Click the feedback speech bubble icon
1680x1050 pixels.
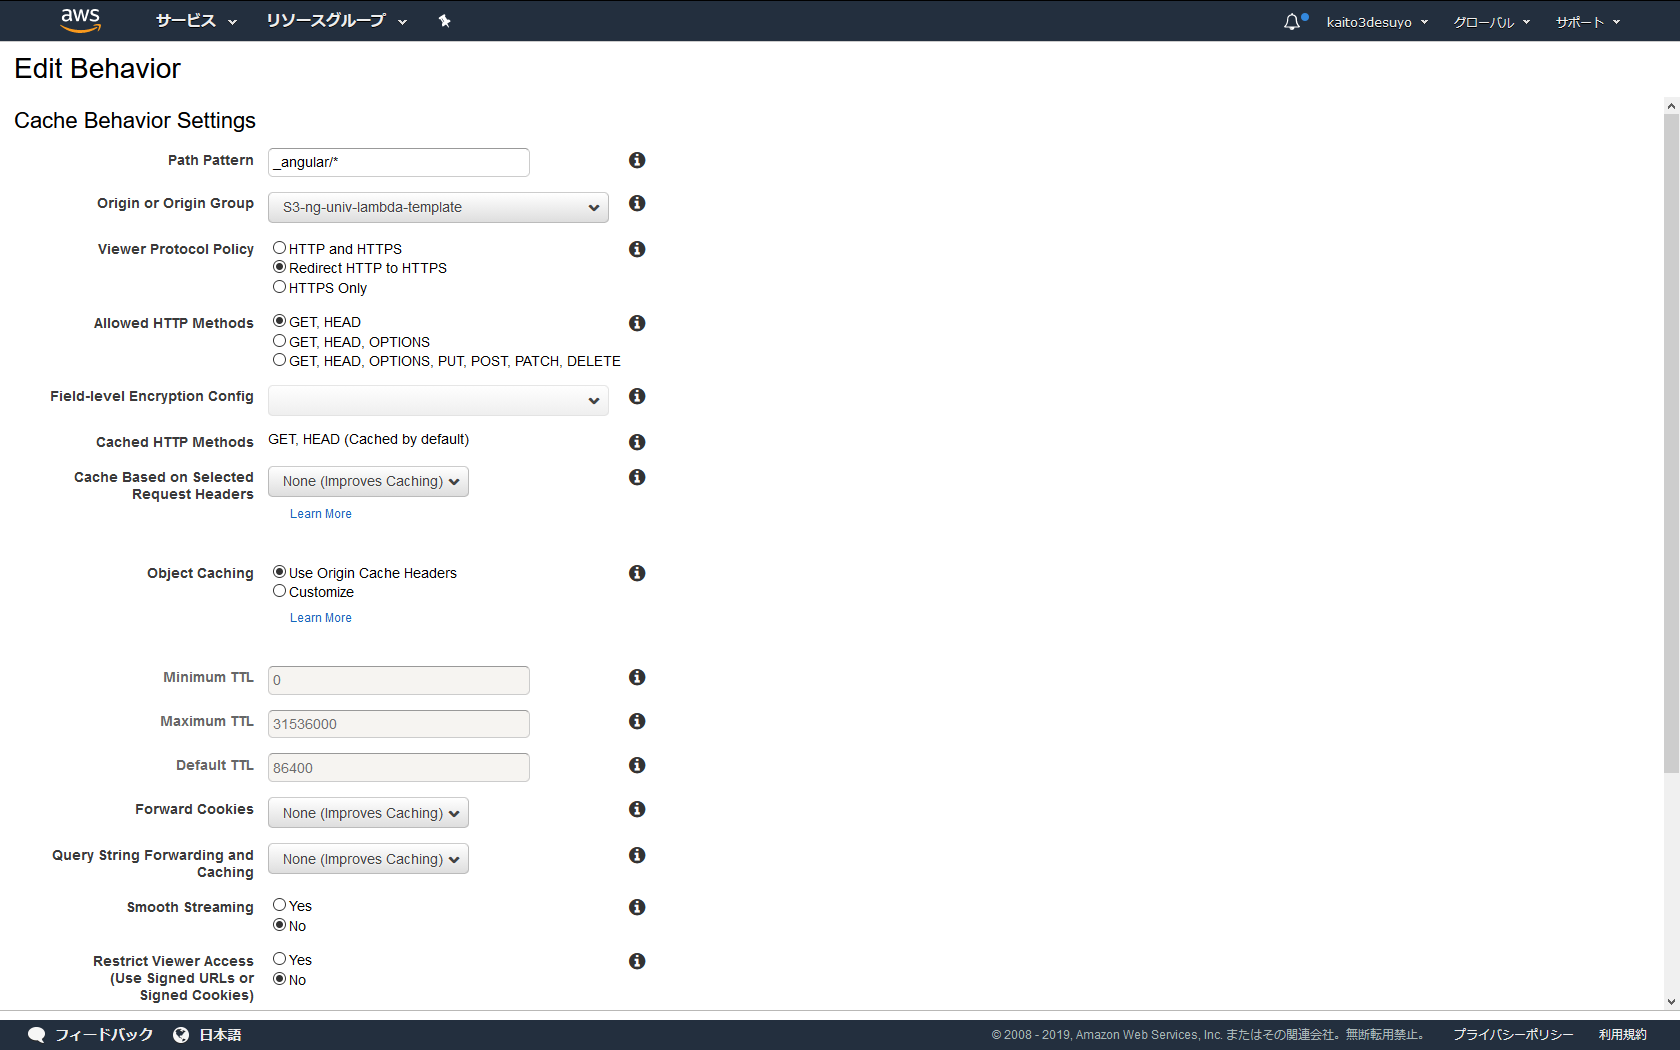coord(37,1035)
